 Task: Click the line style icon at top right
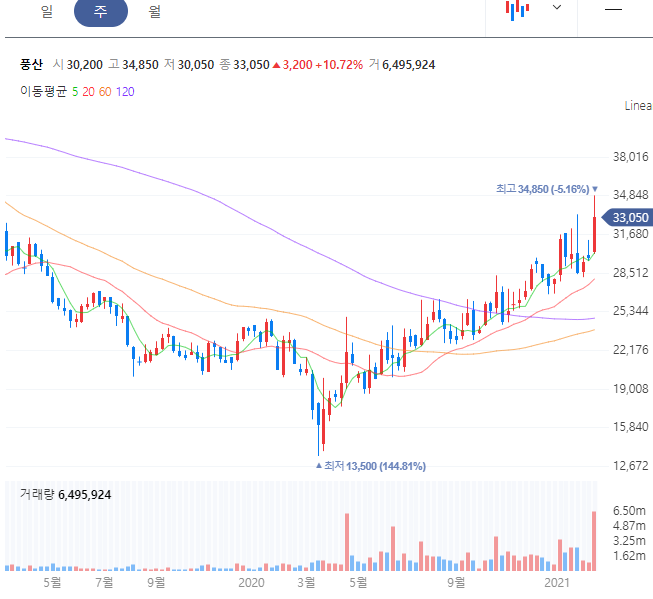coord(613,9)
